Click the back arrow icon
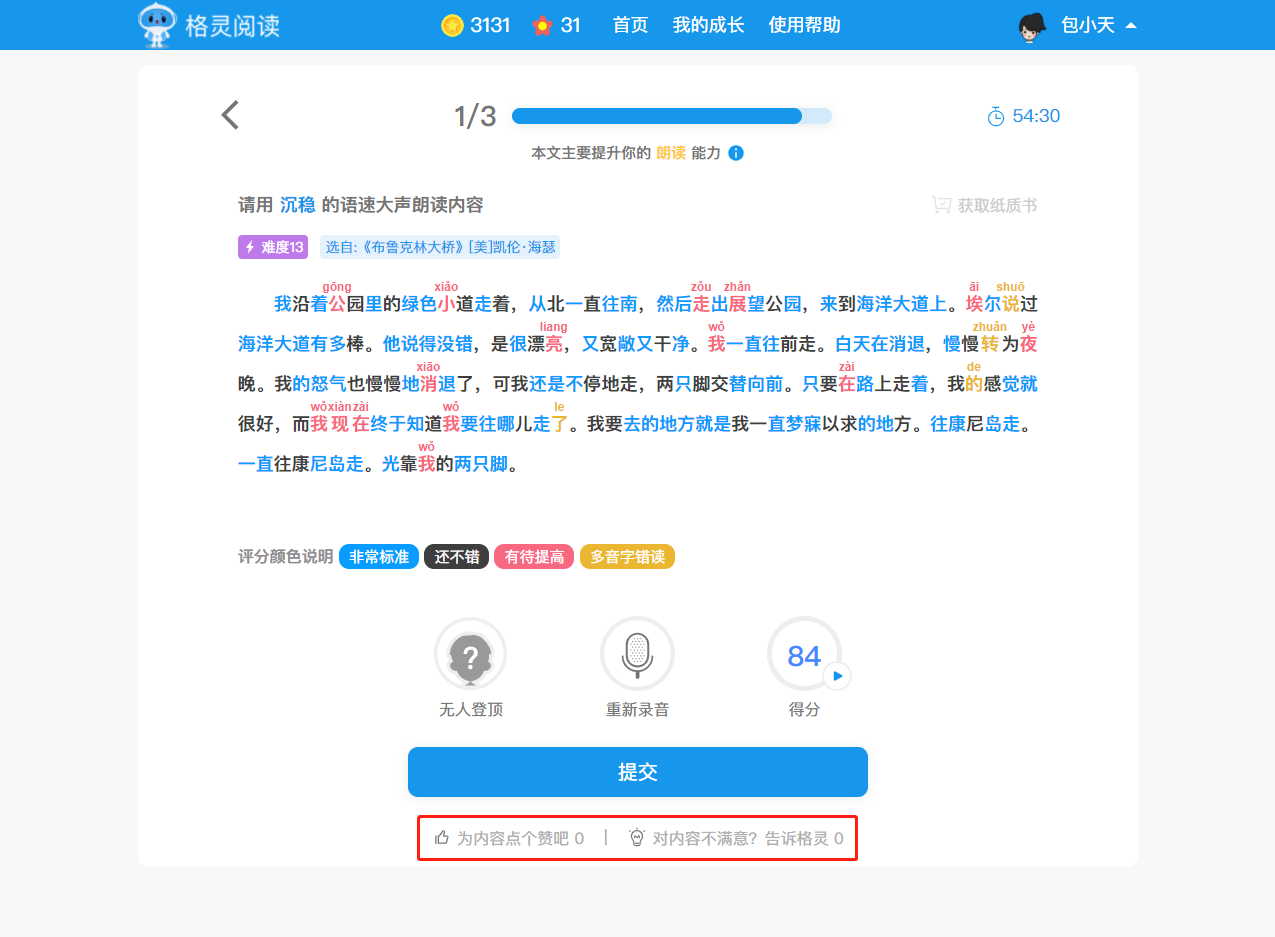Viewport: 1275px width, 937px height. (231, 116)
